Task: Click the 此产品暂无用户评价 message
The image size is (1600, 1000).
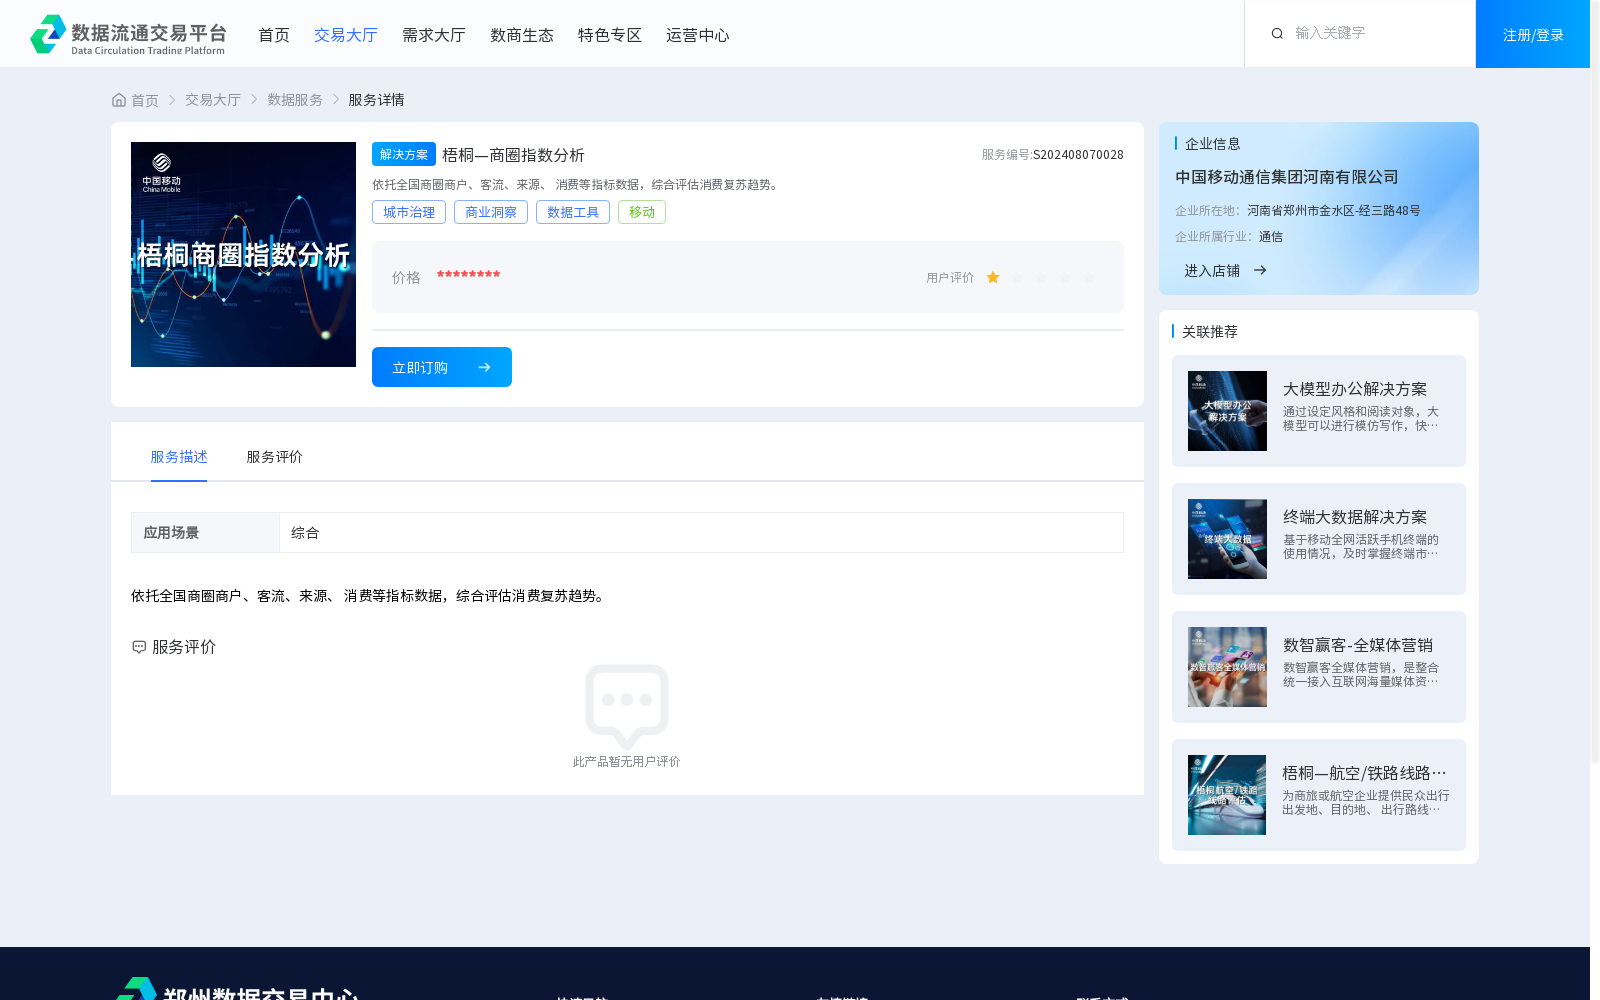Action: 626,762
